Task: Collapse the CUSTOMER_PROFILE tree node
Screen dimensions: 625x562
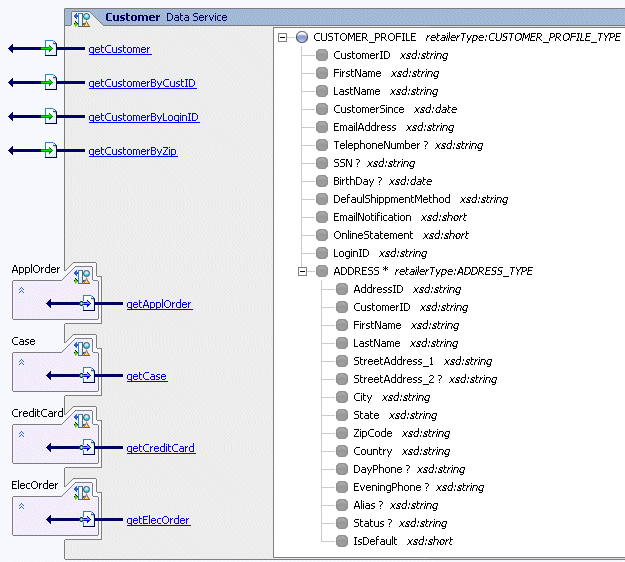Action: click(283, 37)
